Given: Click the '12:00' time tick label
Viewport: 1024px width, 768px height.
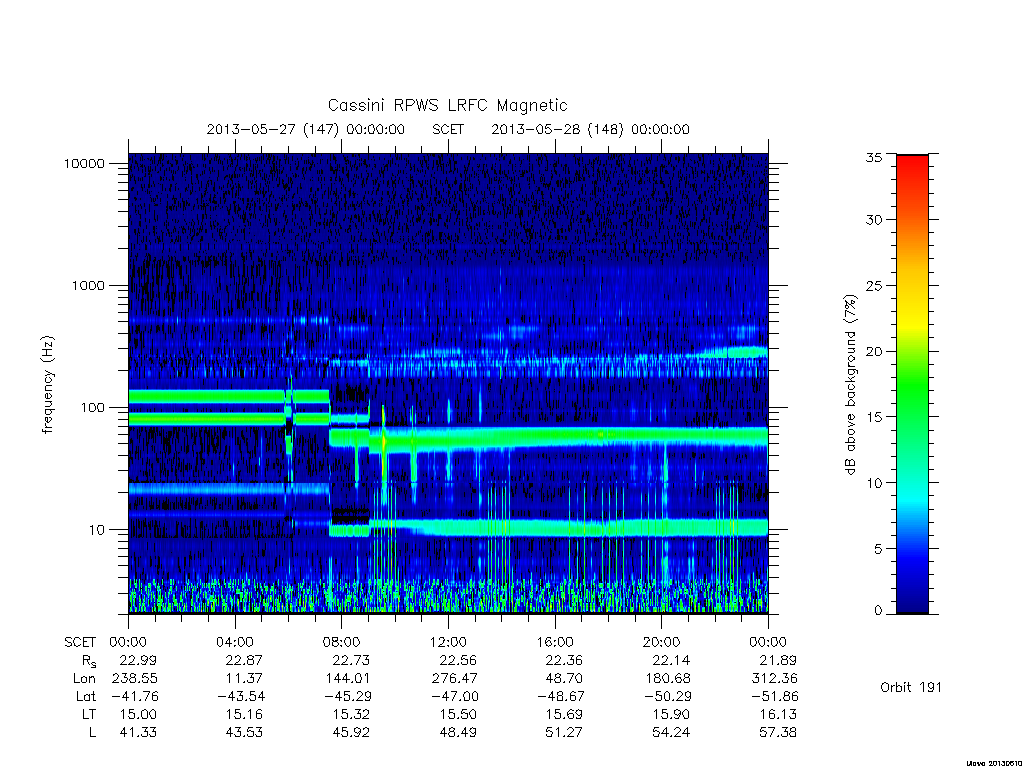Looking at the screenshot, I should pos(448,642).
